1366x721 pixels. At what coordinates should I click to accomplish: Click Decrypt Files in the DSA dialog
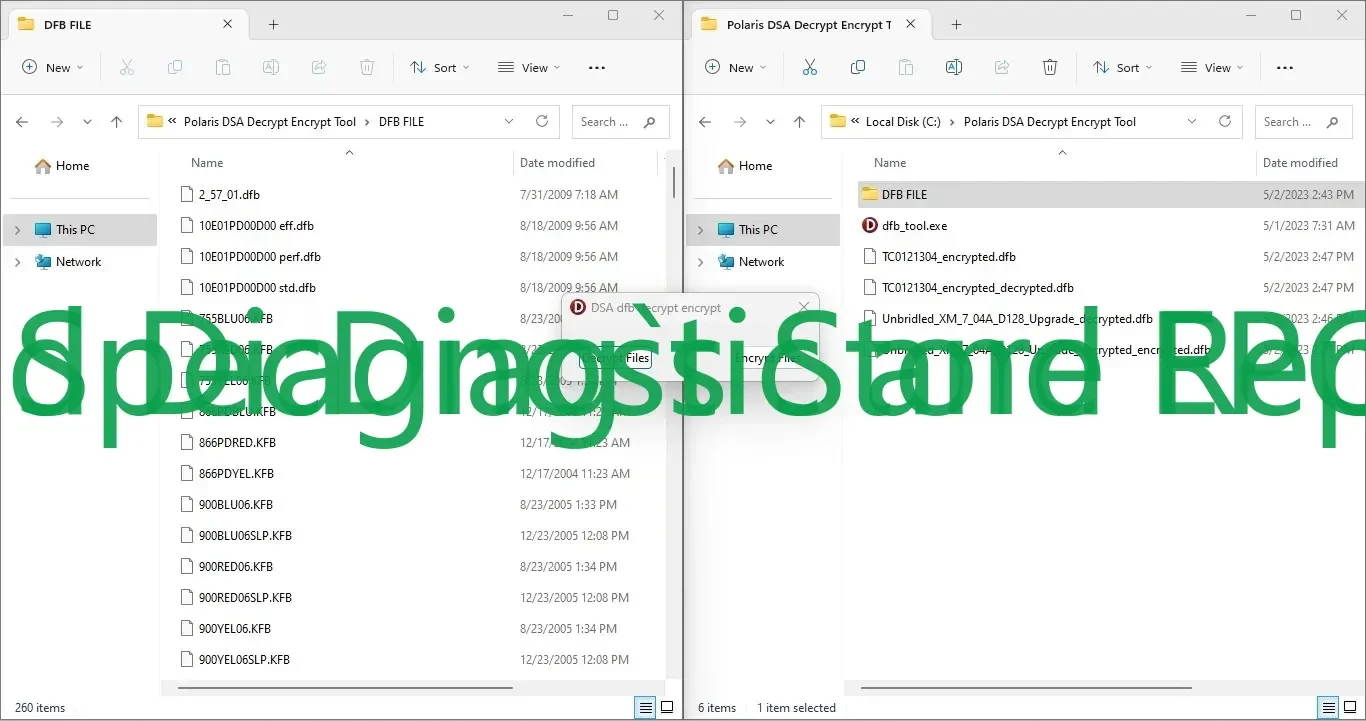(x=616, y=358)
